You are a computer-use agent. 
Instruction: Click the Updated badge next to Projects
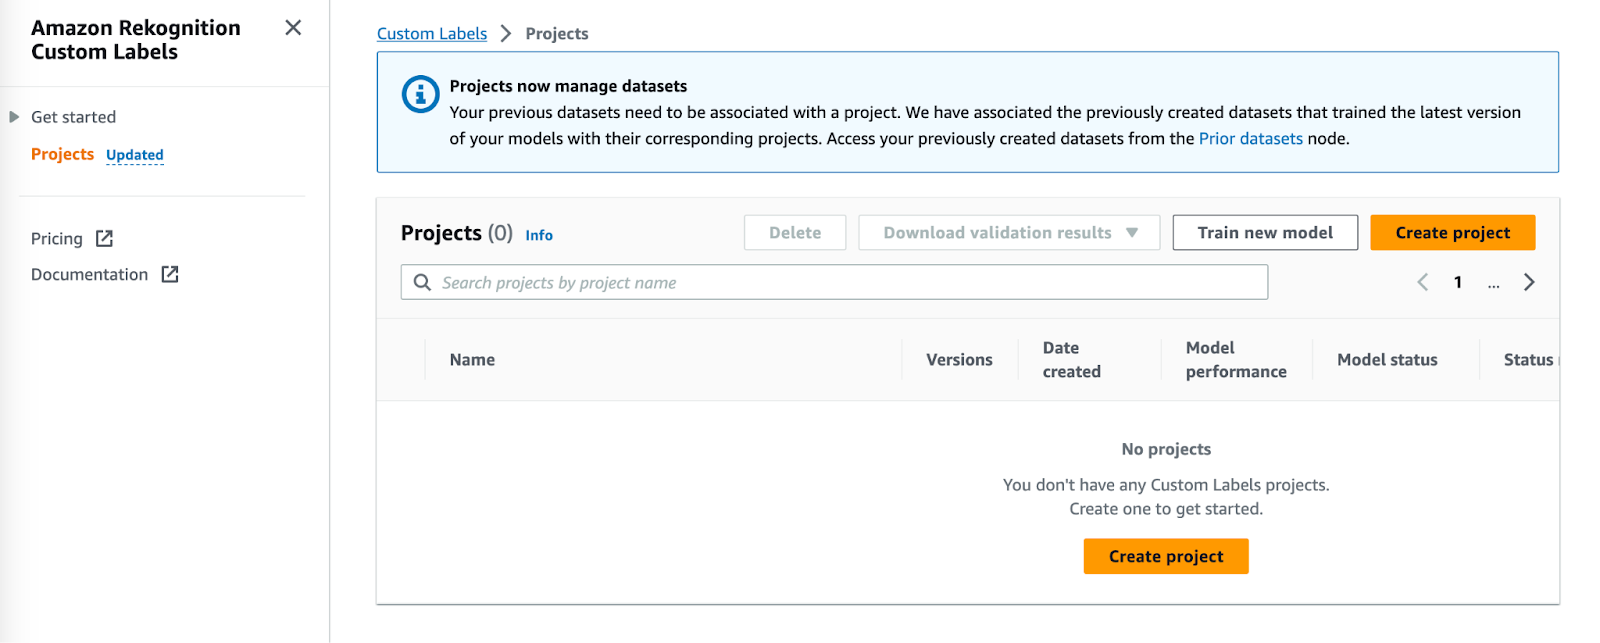pyautogui.click(x=135, y=155)
